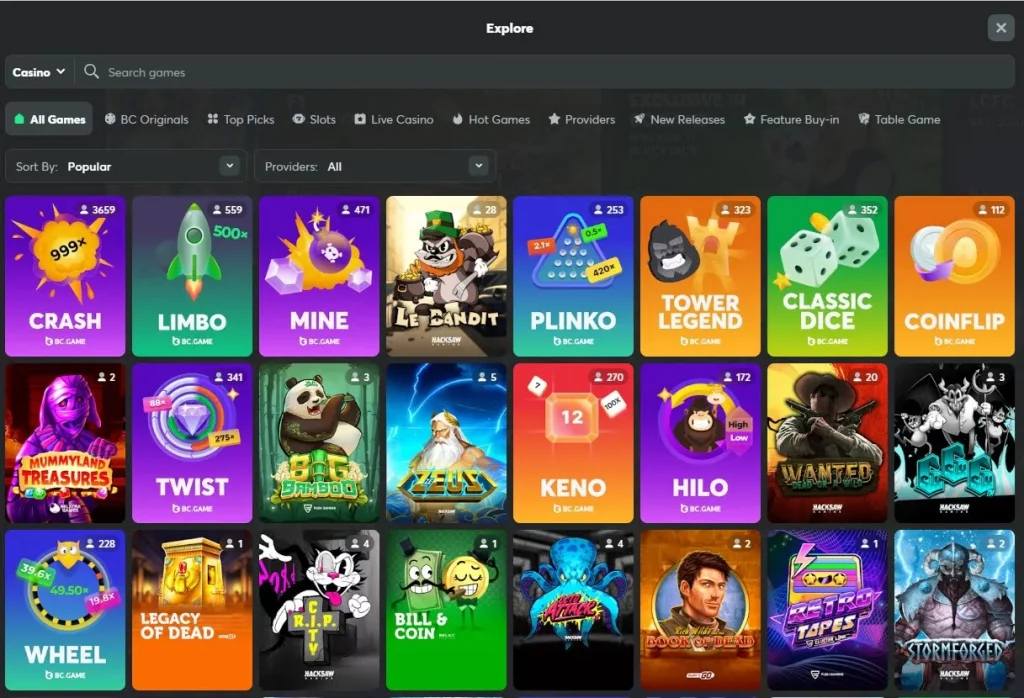Open Tower Legend game
1024x698 pixels.
[700, 276]
